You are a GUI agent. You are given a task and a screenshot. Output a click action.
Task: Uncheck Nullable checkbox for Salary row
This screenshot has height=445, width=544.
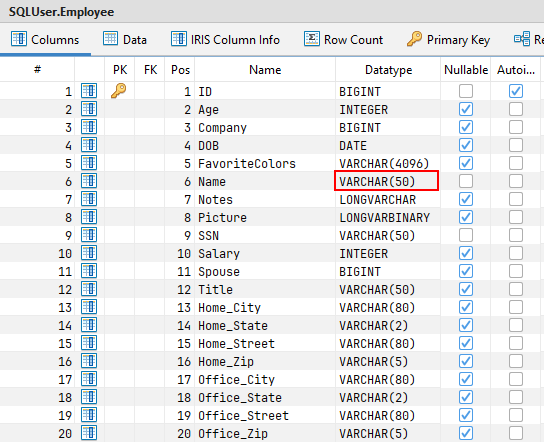tap(466, 253)
